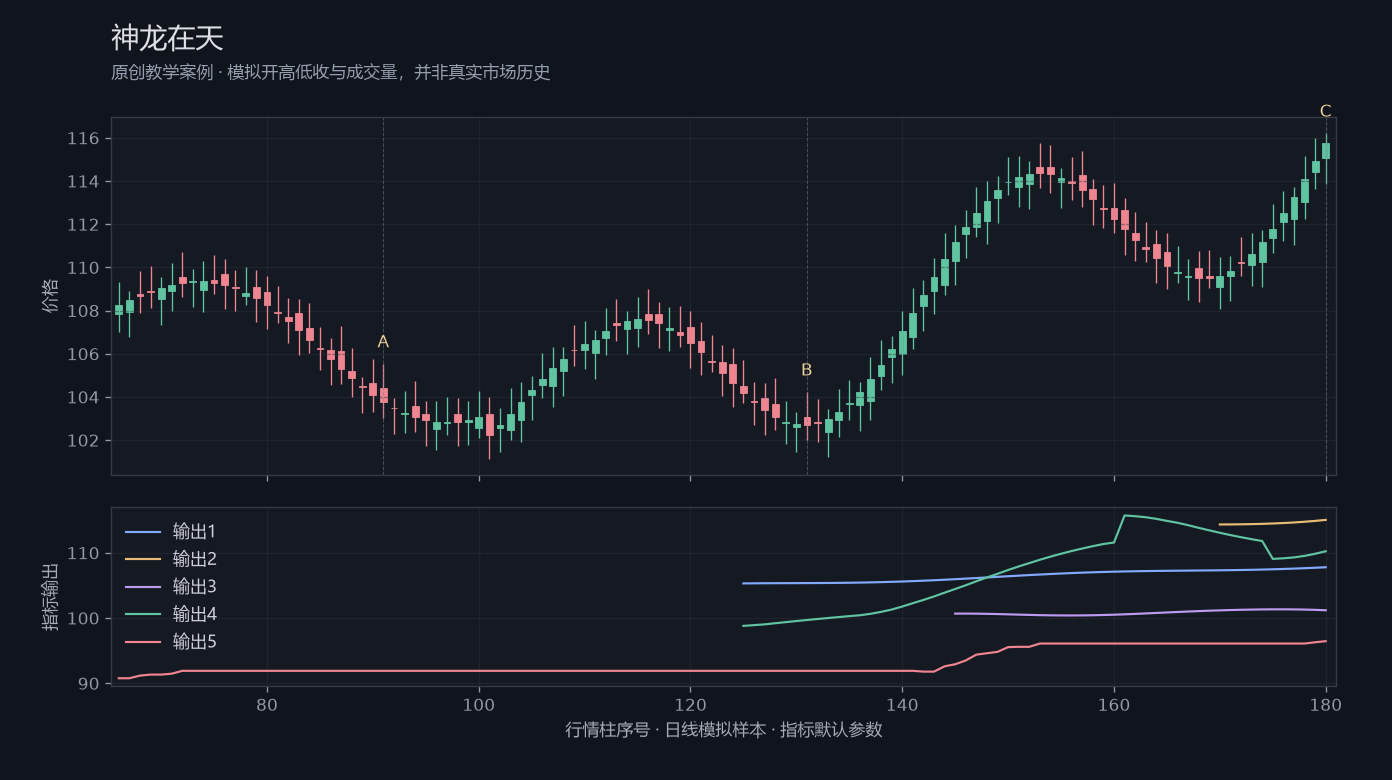Screen dimensions: 1392x780
Task: Select the 输出1 legend entry
Action: coord(170,531)
